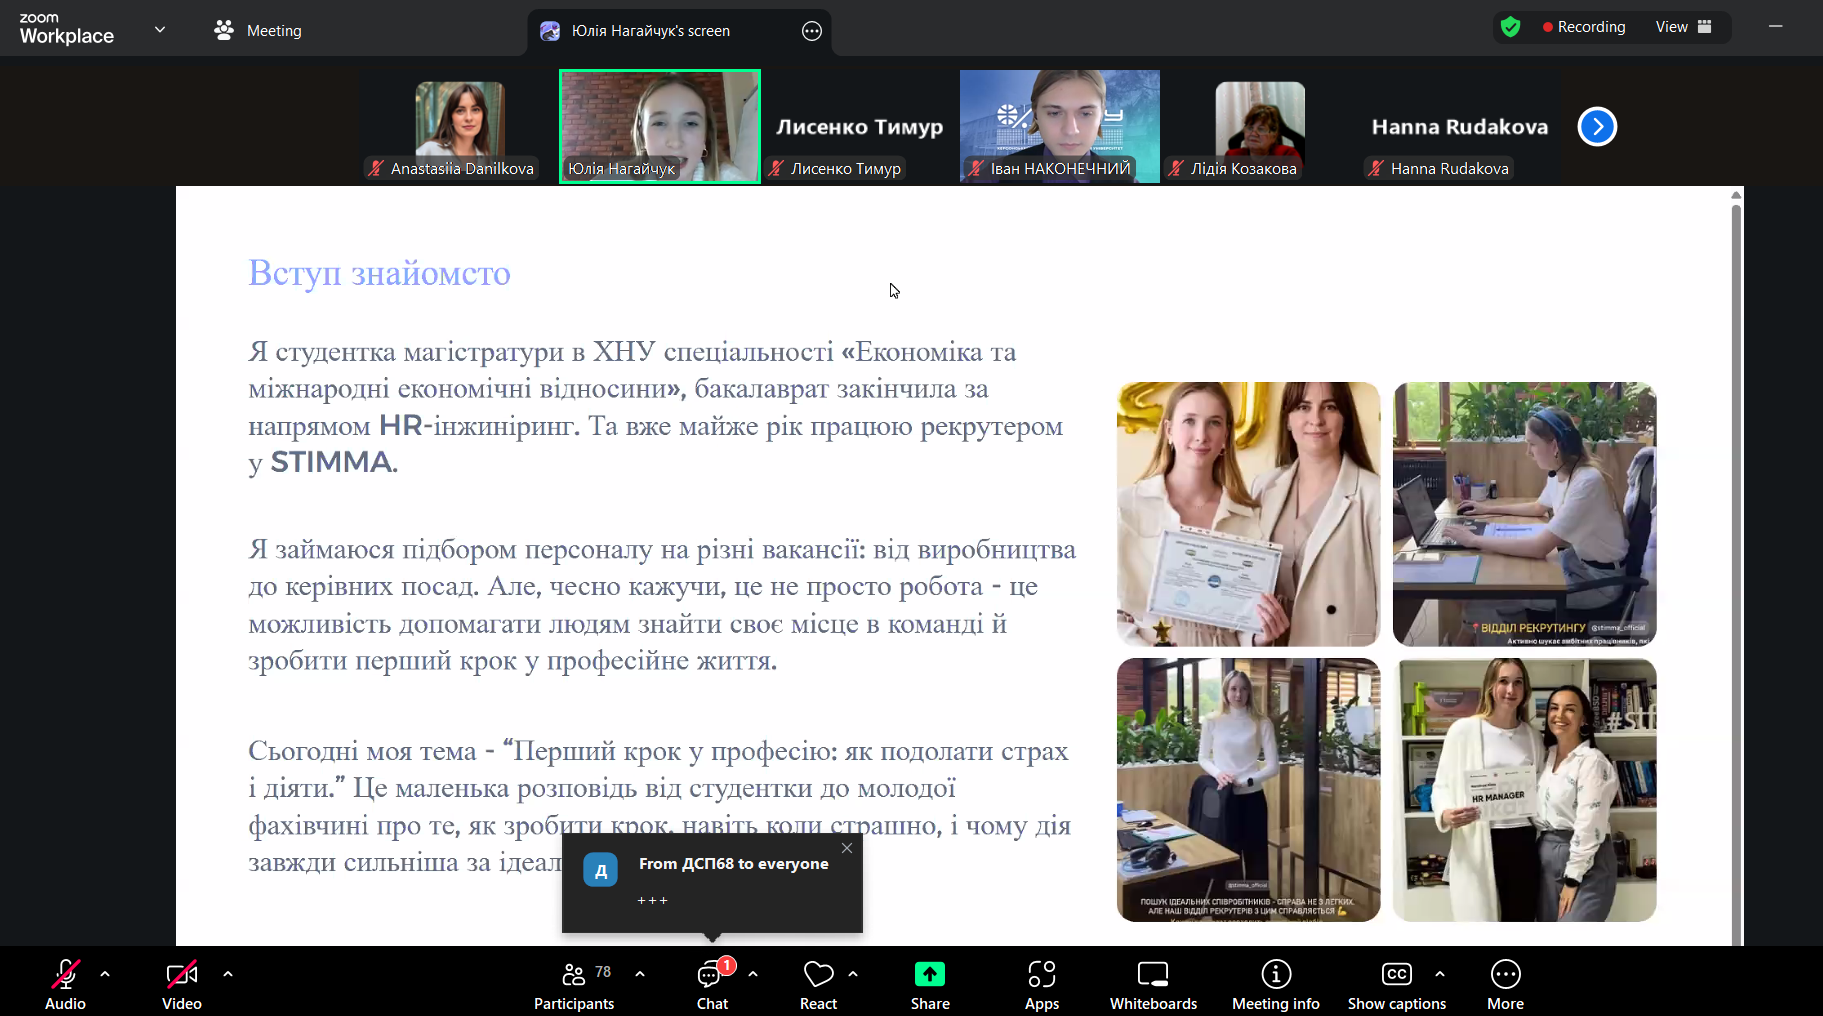Viewport: 1823px width, 1016px height.
Task: Open Meeting info
Action: coord(1275,985)
